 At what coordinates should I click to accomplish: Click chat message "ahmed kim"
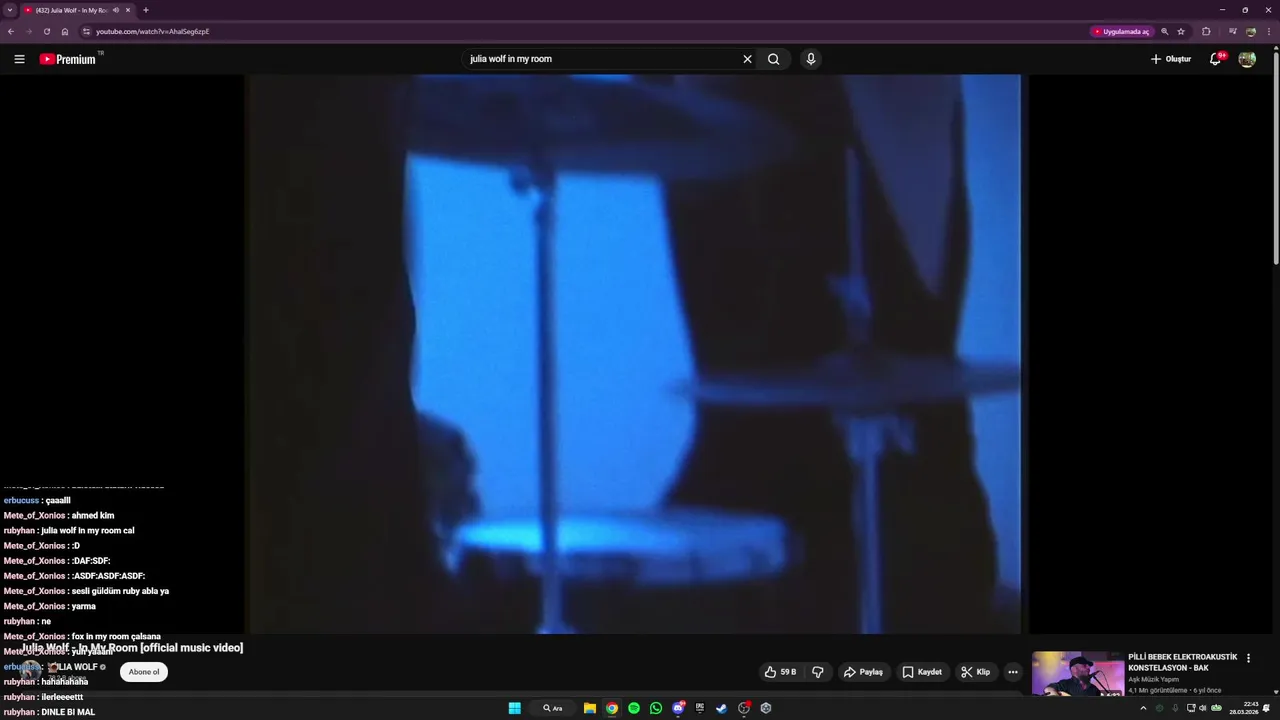[93, 516]
